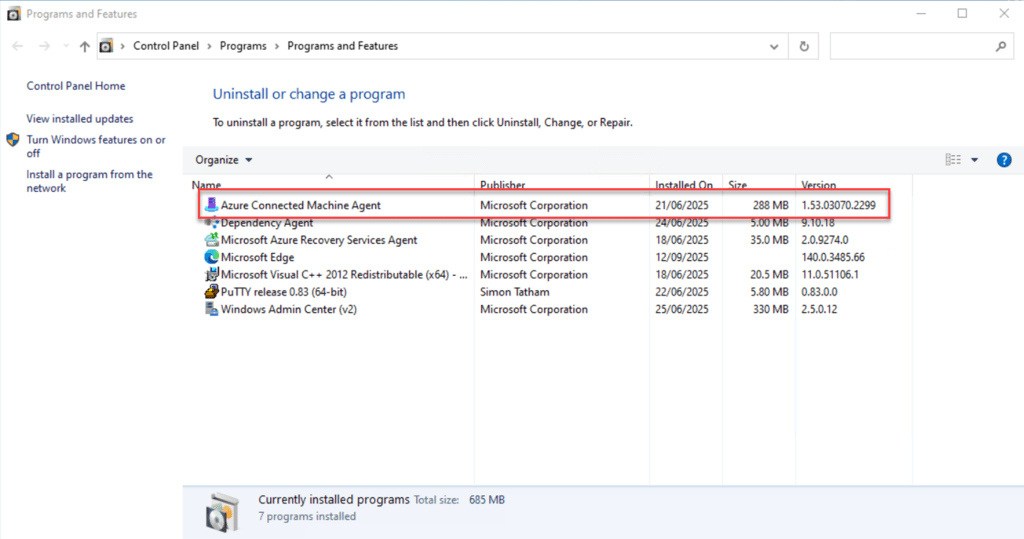The height and width of the screenshot is (539, 1024).
Task: Sort list by Installed On column
Action: click(x=684, y=185)
